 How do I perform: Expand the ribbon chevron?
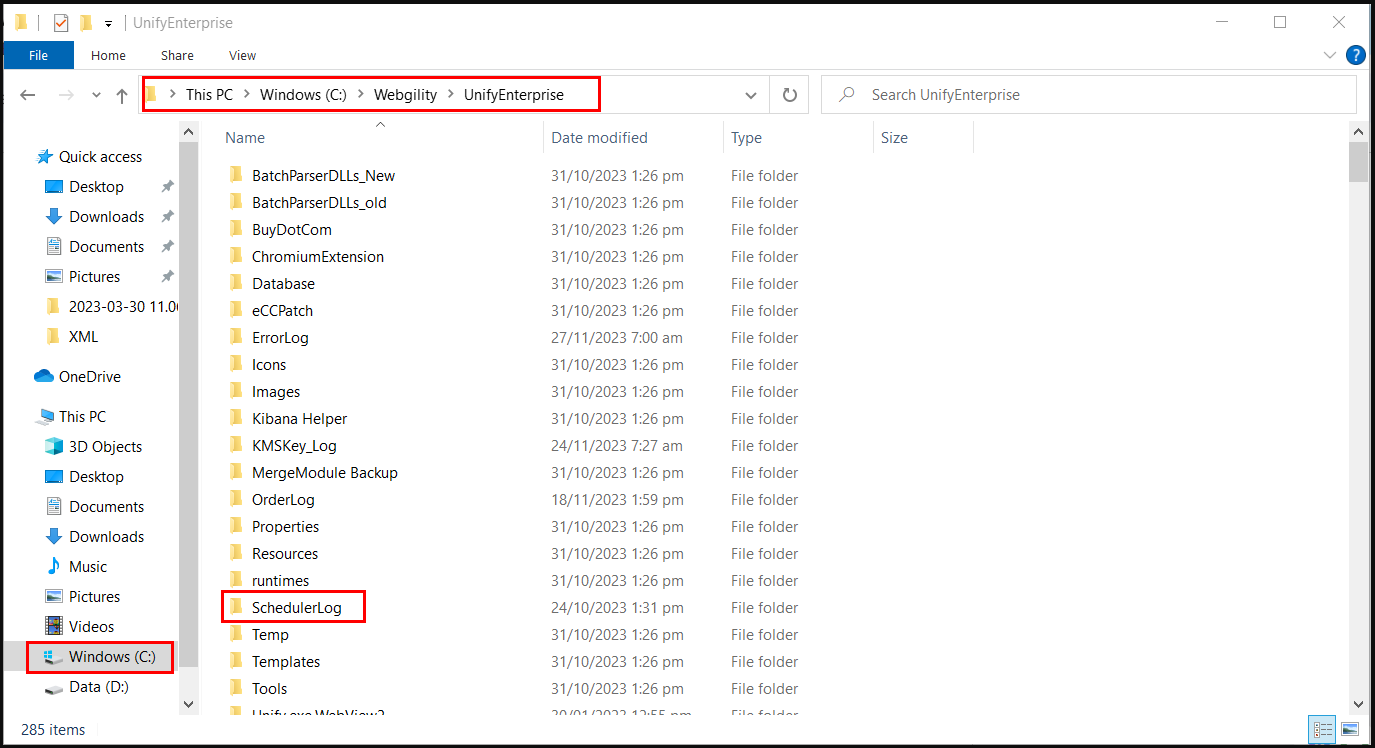coord(1330,55)
